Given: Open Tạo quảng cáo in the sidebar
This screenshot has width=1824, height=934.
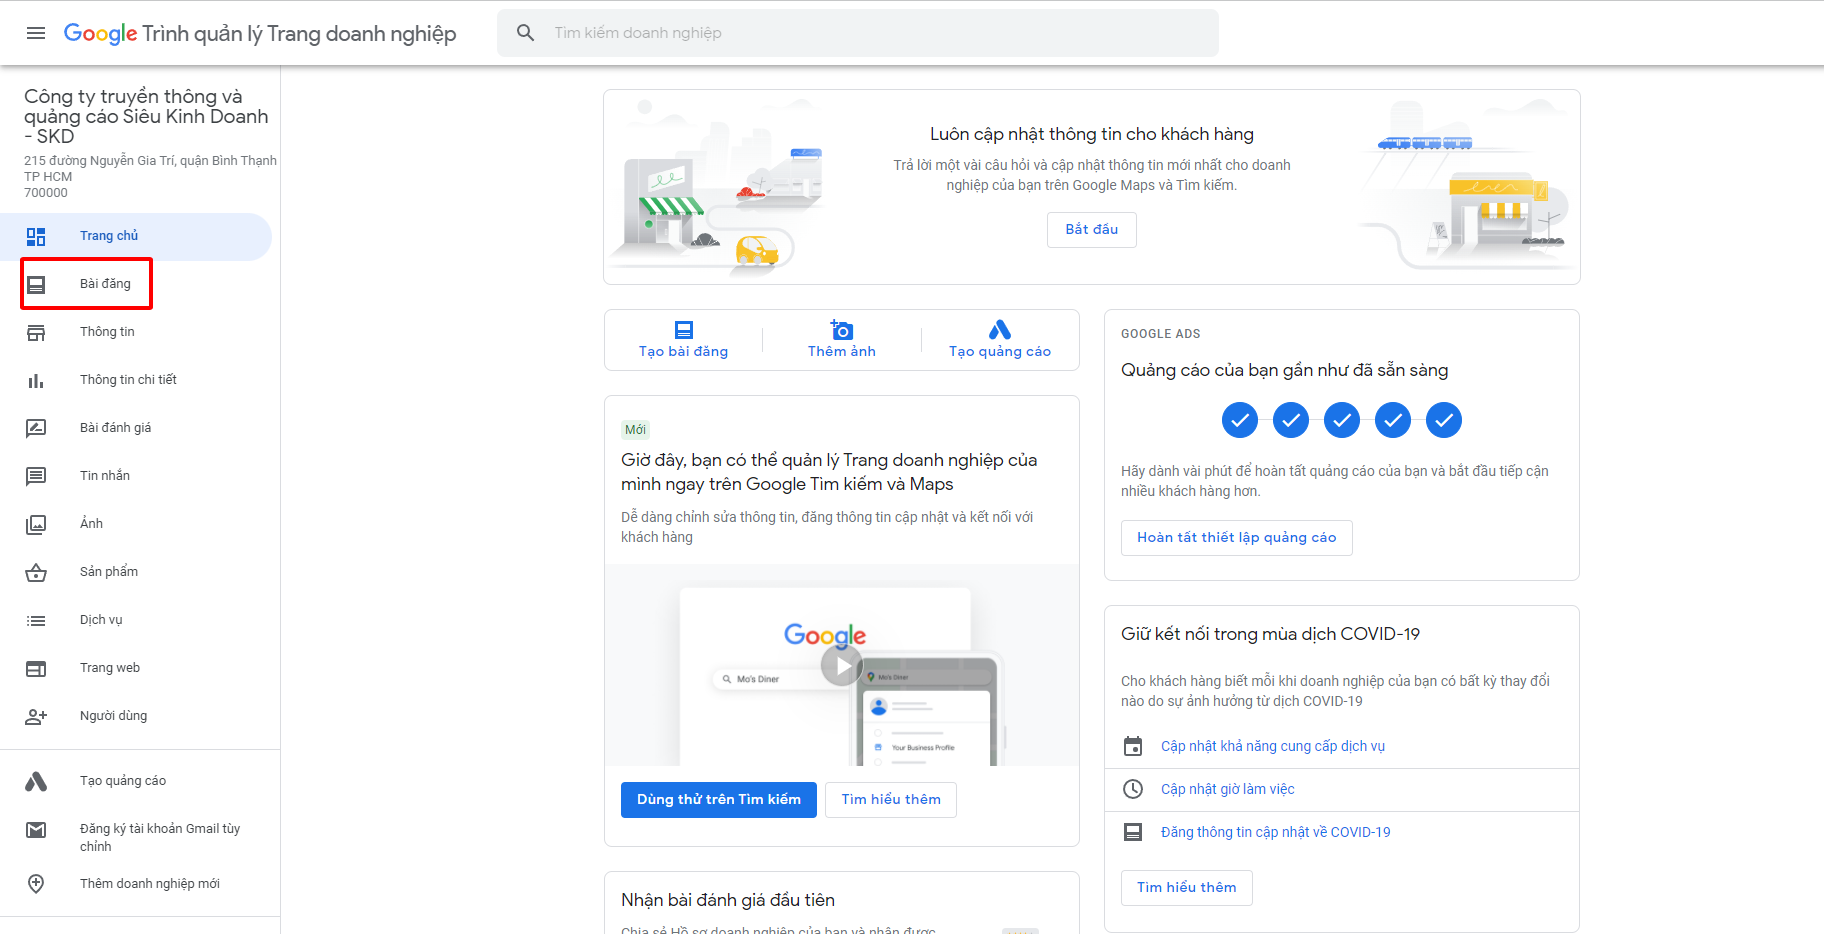Looking at the screenshot, I should 136,782.
